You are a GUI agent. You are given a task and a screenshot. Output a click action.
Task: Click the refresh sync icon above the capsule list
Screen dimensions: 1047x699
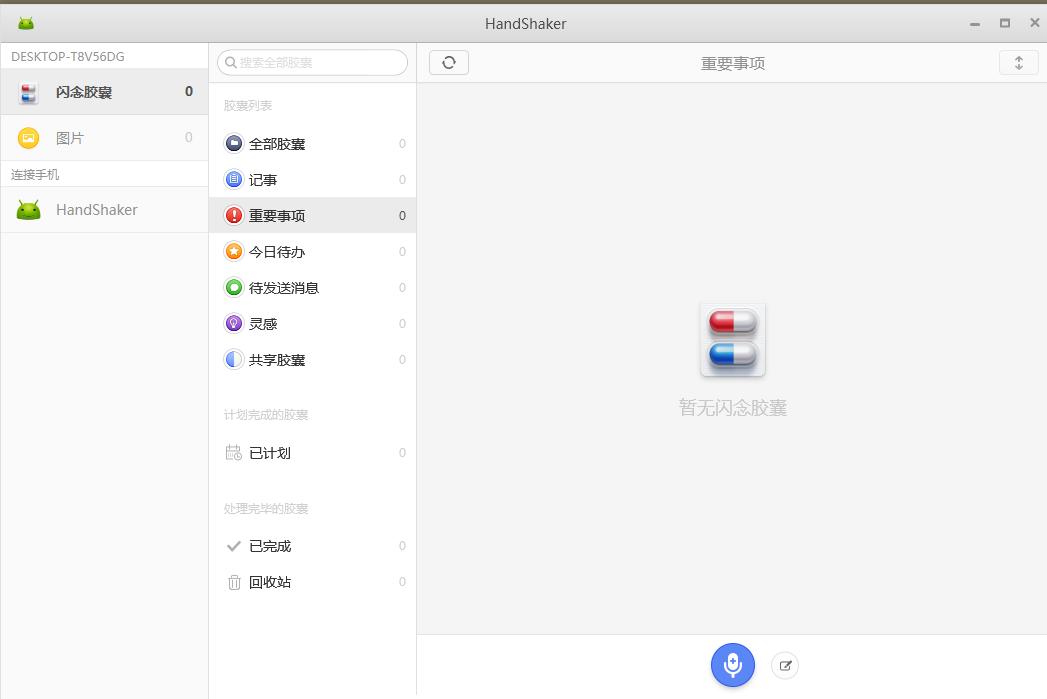click(448, 62)
